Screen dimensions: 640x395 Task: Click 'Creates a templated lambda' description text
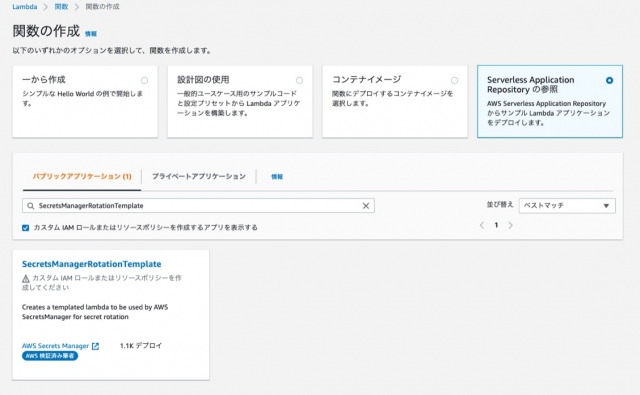95,312
